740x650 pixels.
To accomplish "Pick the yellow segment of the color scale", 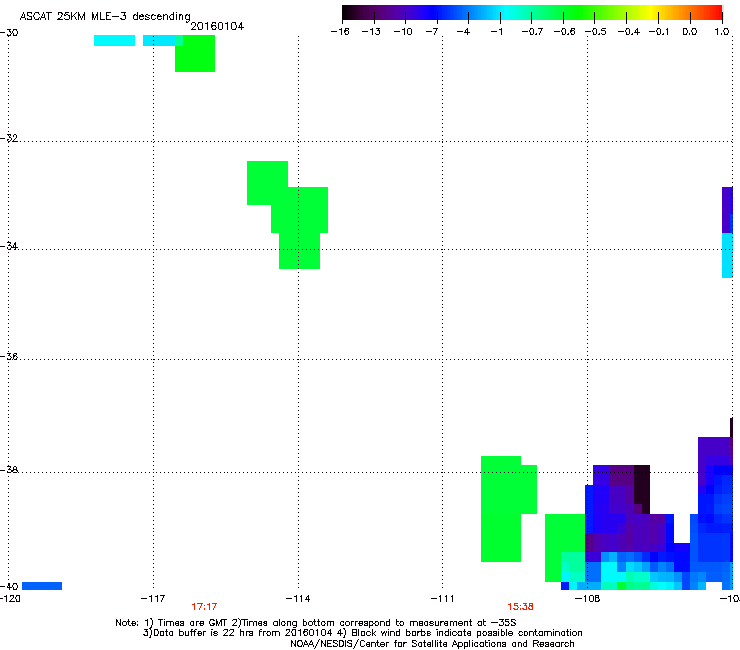I will tap(652, 13).
